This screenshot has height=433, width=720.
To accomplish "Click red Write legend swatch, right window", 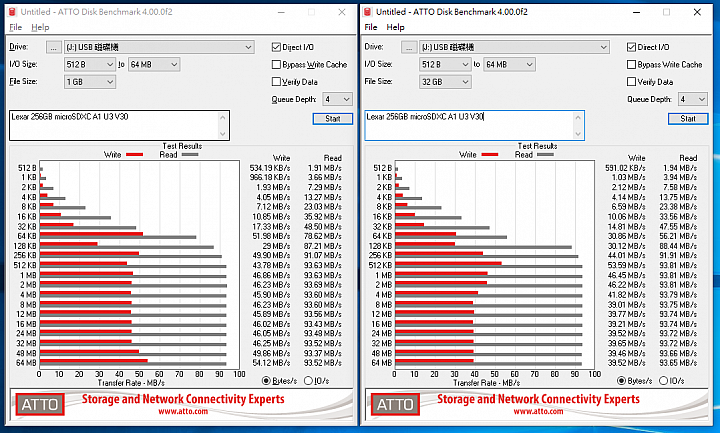I will [x=490, y=155].
